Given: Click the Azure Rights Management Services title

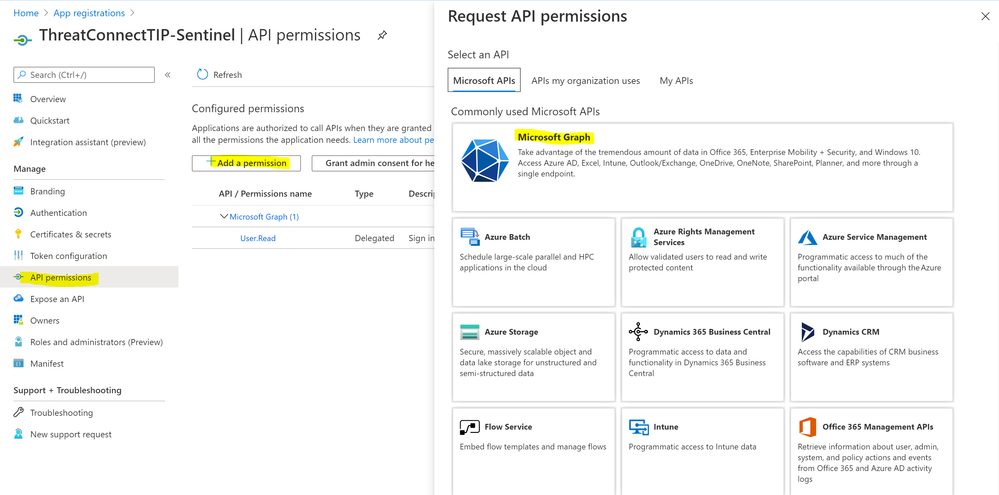Looking at the screenshot, I should [x=704, y=237].
